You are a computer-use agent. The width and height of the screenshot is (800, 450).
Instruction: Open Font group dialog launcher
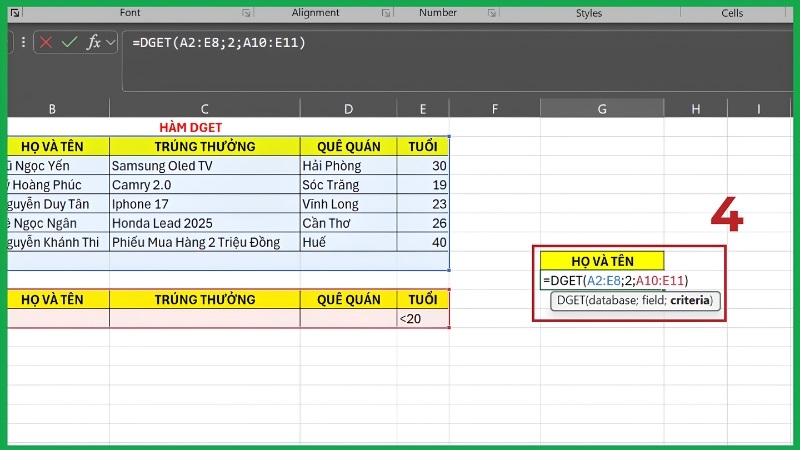click(x=246, y=13)
